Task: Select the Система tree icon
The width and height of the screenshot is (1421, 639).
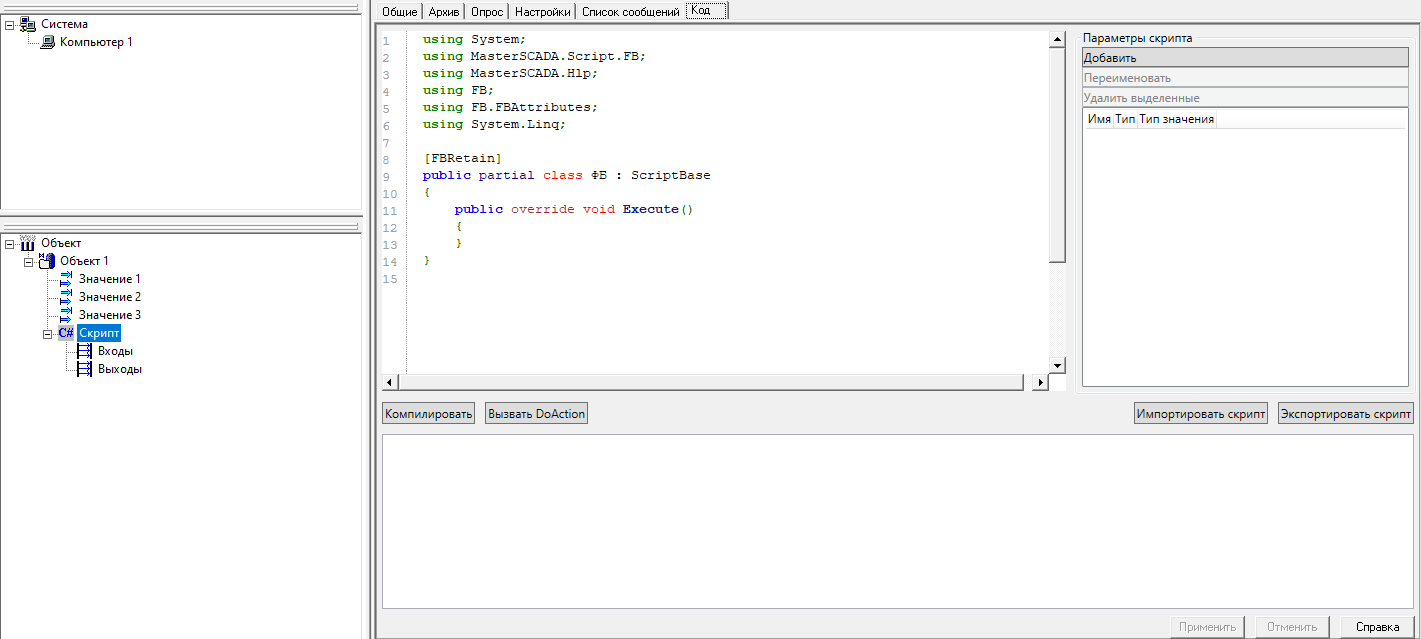Action: point(28,24)
